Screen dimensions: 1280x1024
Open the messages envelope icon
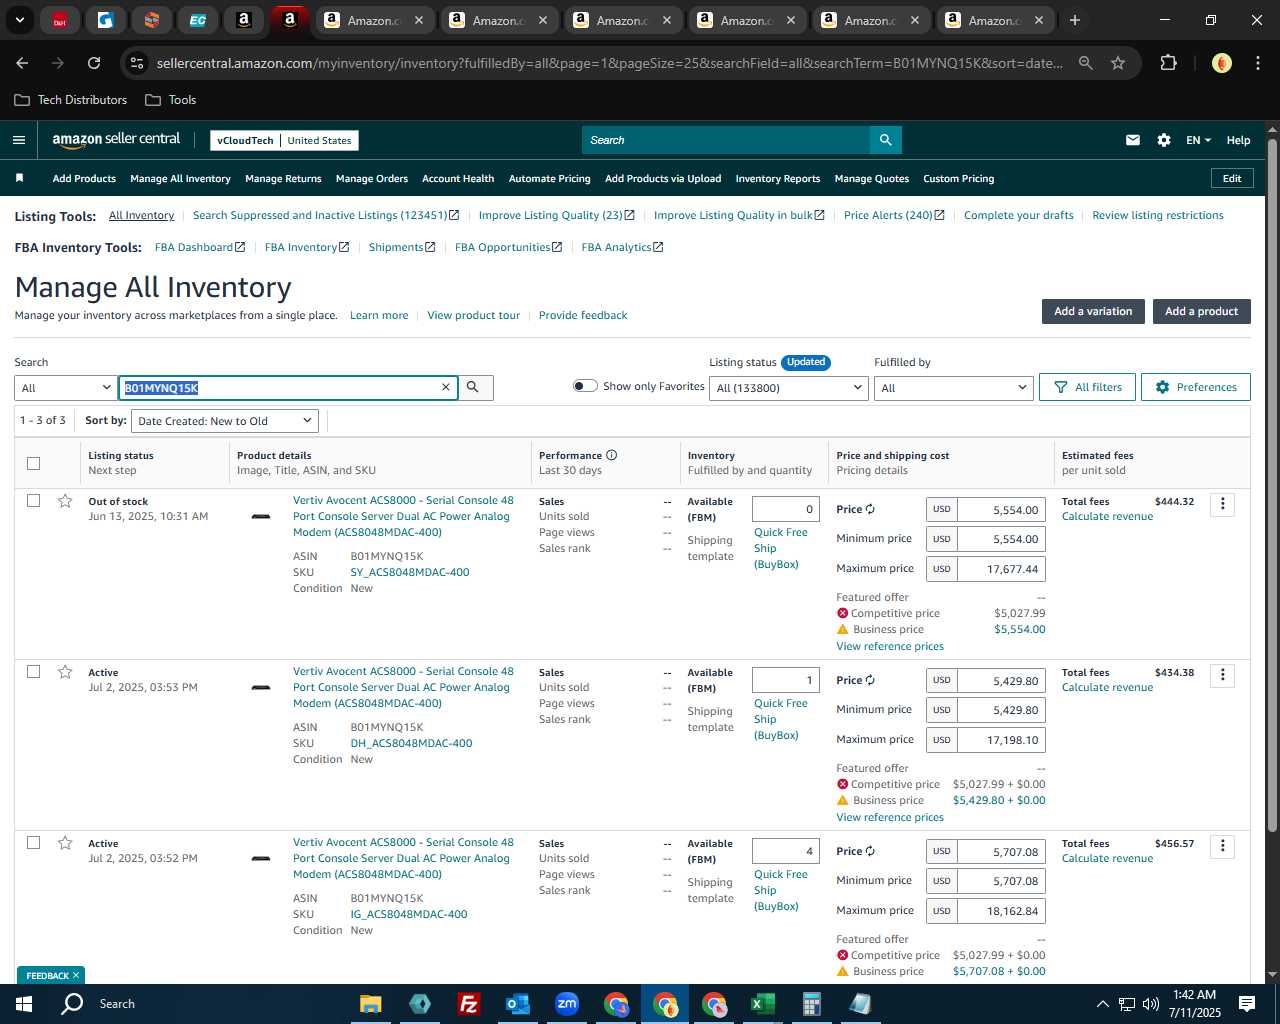coord(1133,140)
